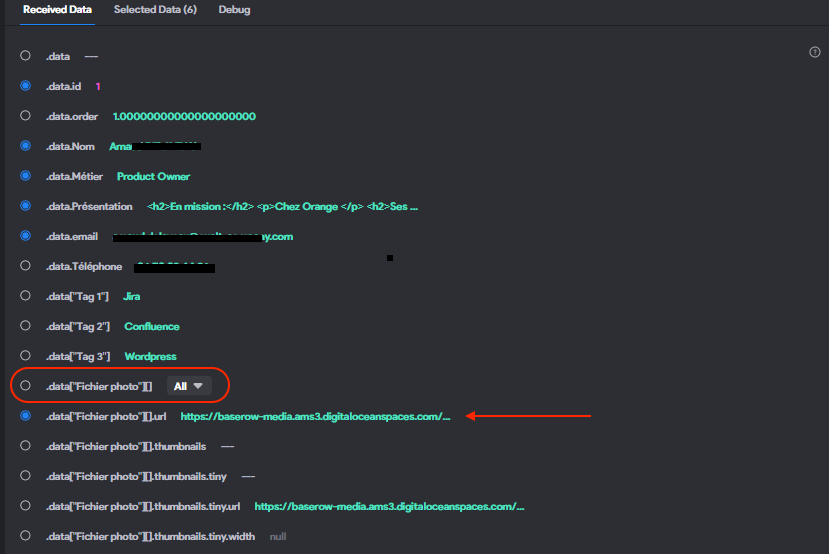Click the Présentation HTML value text

coord(282,207)
